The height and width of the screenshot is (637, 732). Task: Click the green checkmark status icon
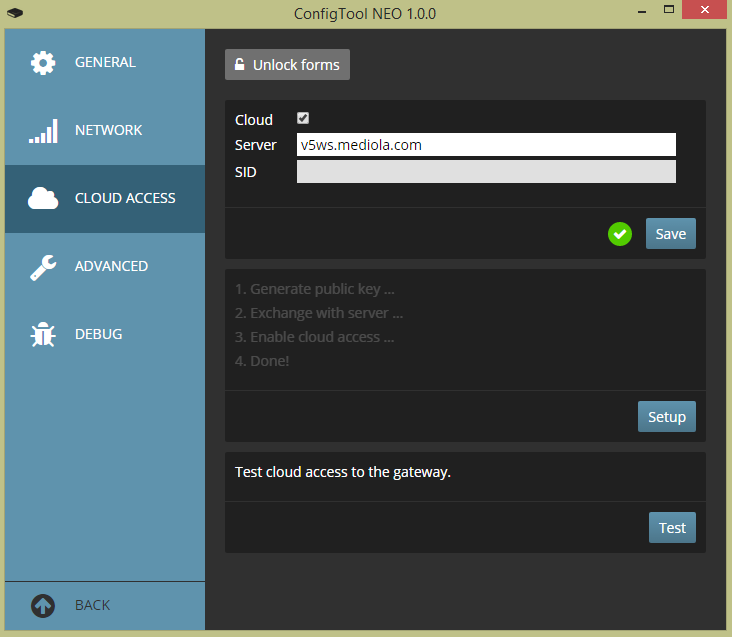[x=620, y=234]
